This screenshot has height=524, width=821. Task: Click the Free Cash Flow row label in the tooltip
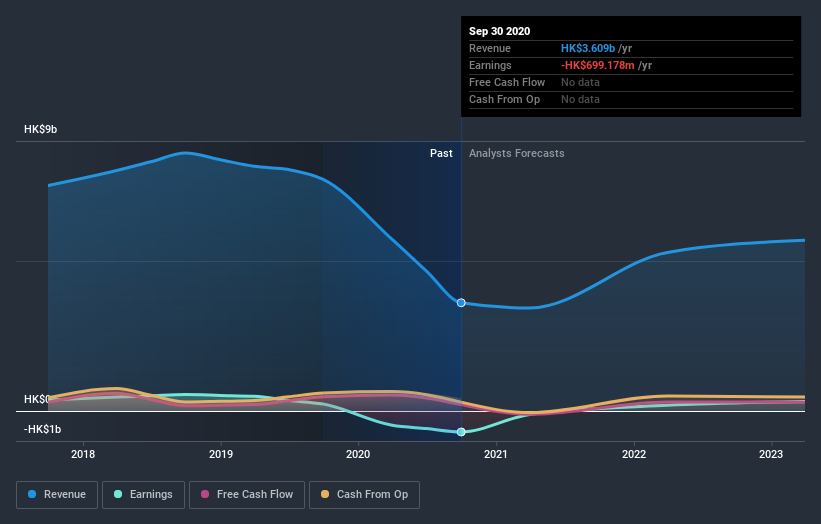tap(507, 82)
